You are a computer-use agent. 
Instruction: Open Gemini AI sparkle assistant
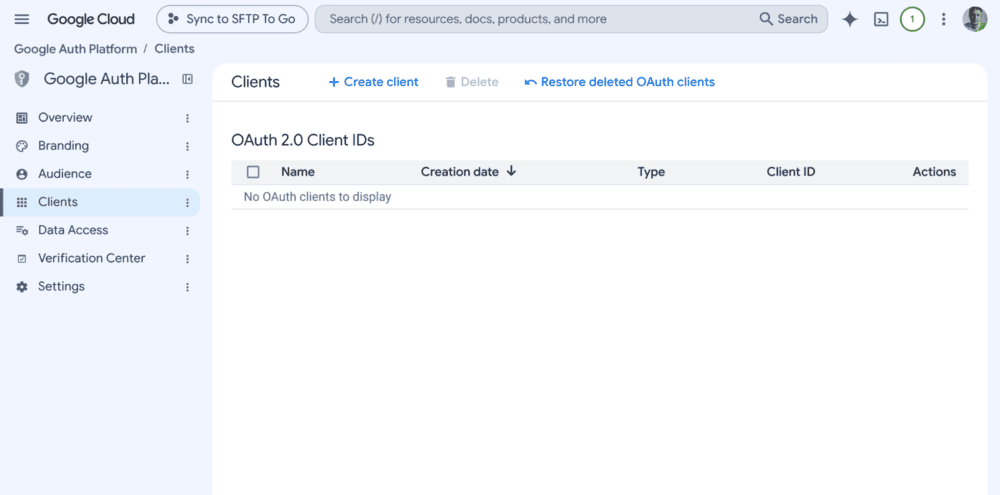pyautogui.click(x=849, y=19)
